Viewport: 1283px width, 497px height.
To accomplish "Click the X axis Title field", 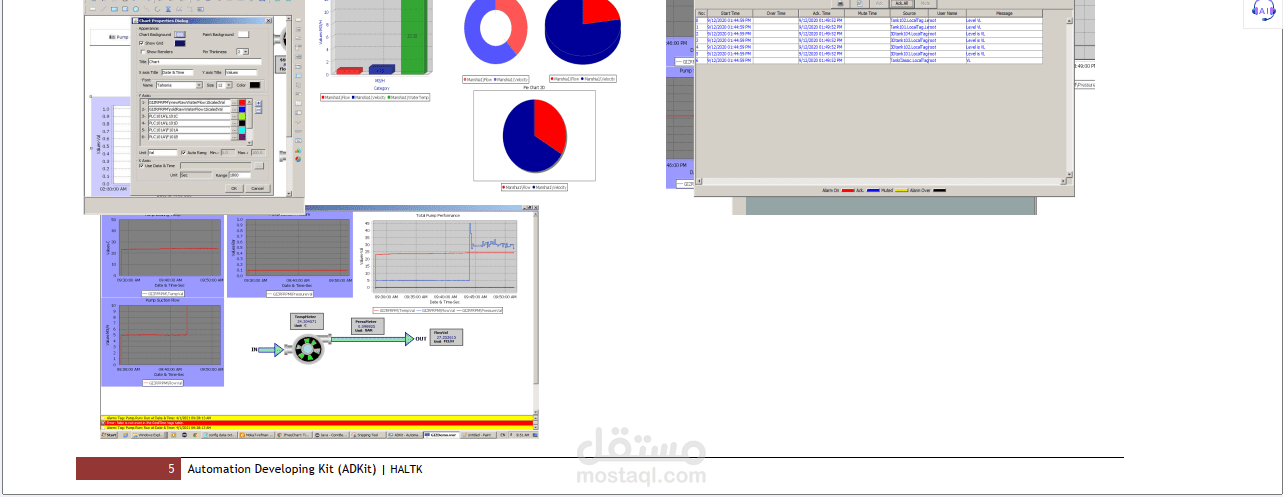I will 177,72.
